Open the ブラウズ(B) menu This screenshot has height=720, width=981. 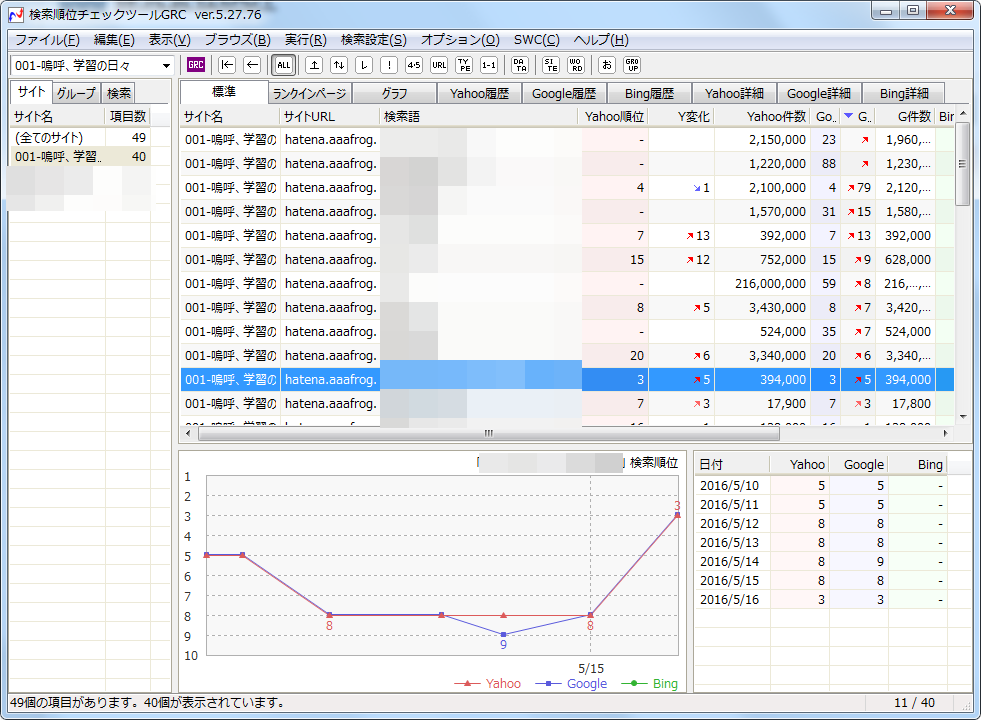(x=238, y=40)
